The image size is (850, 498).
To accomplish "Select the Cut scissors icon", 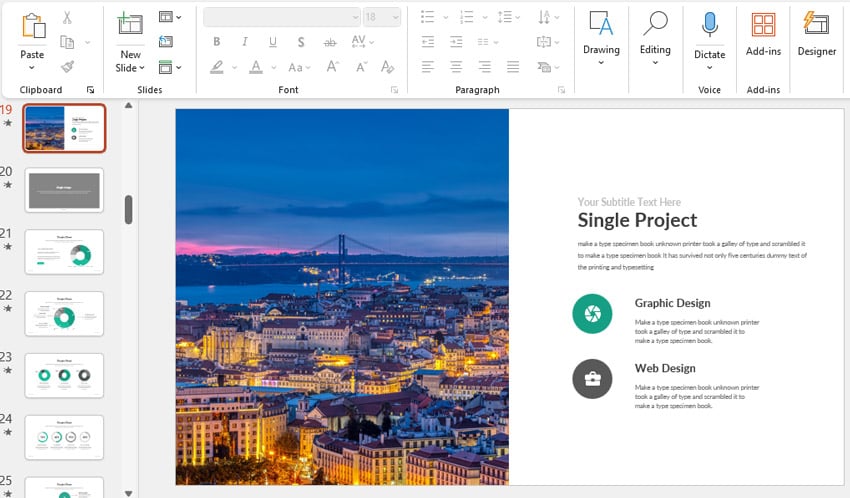I will [67, 17].
